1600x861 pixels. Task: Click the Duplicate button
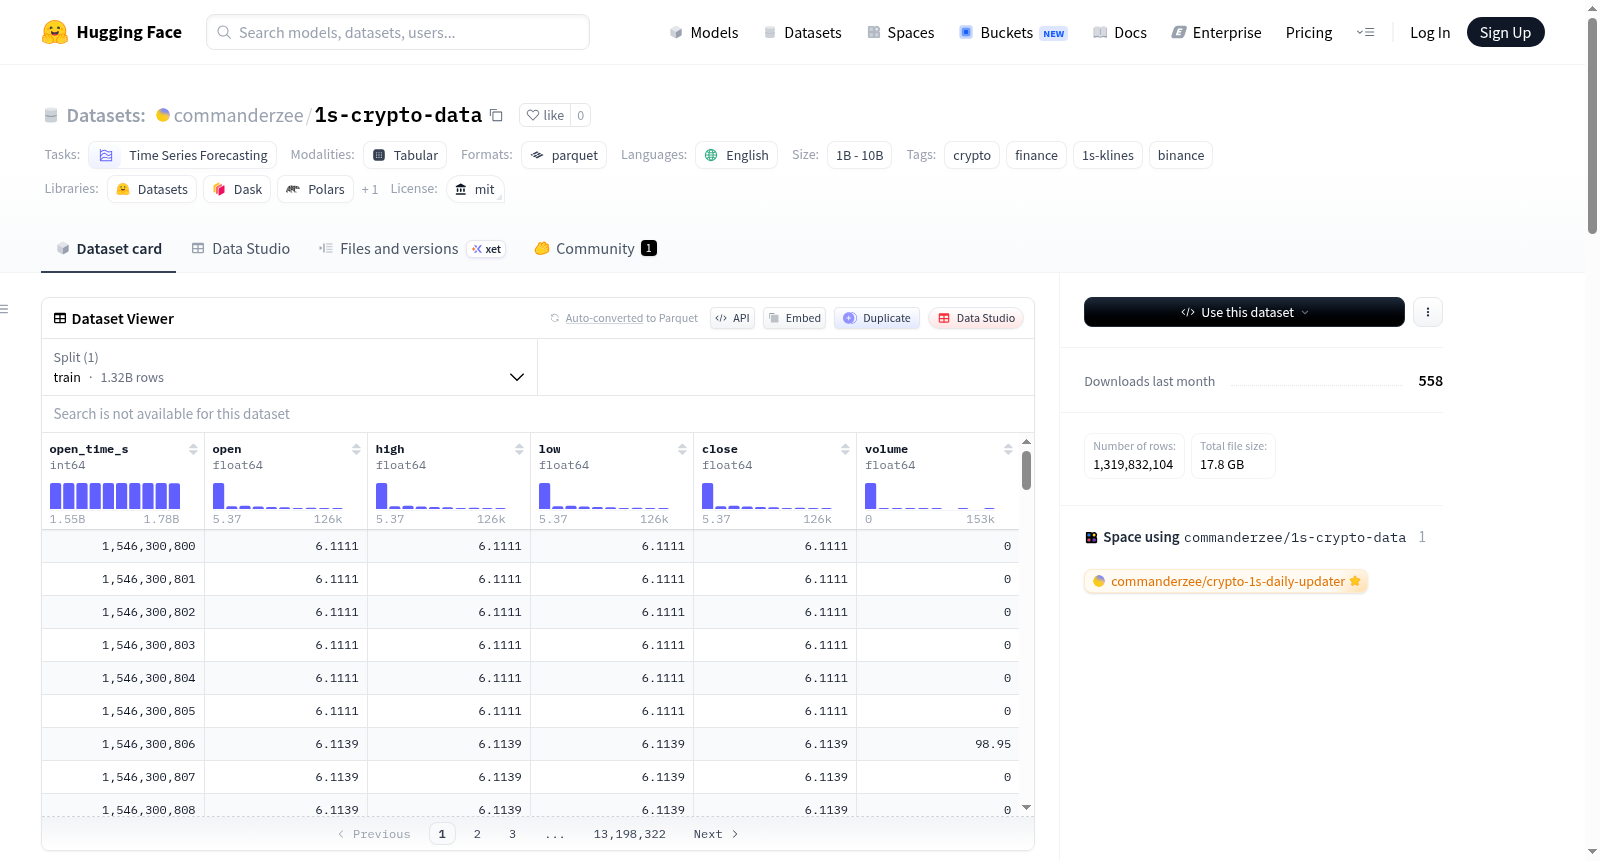point(877,318)
